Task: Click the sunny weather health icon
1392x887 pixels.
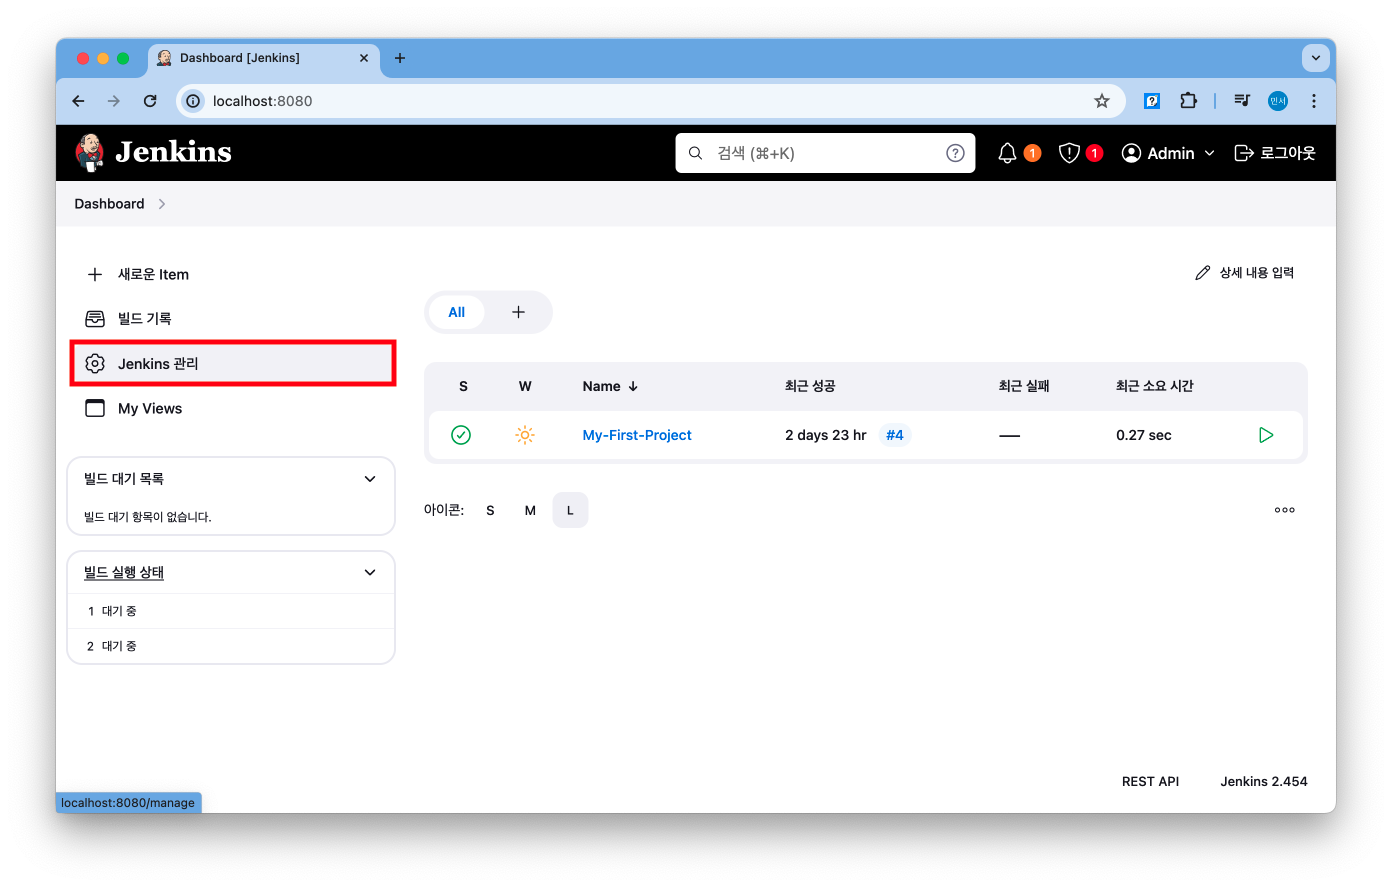Action: click(x=525, y=435)
